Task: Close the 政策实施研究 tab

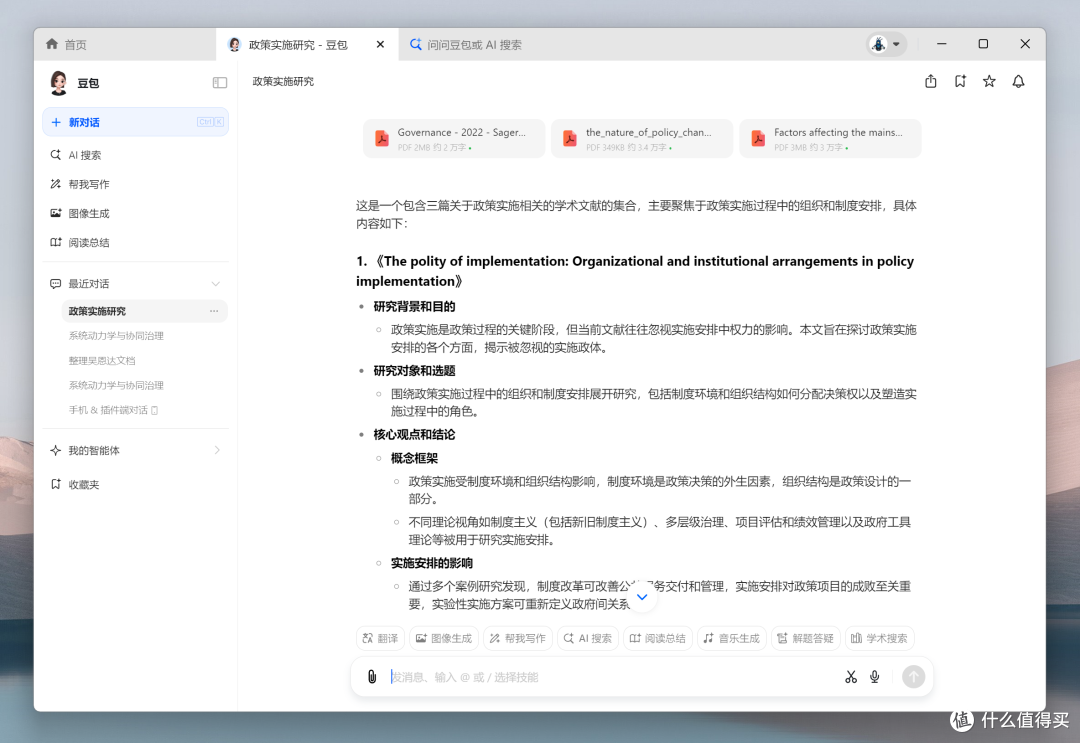Action: point(380,44)
